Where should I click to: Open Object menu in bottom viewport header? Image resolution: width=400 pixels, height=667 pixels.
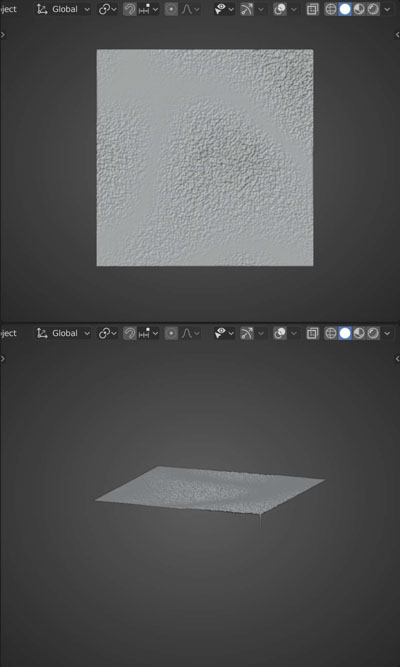coord(8,333)
